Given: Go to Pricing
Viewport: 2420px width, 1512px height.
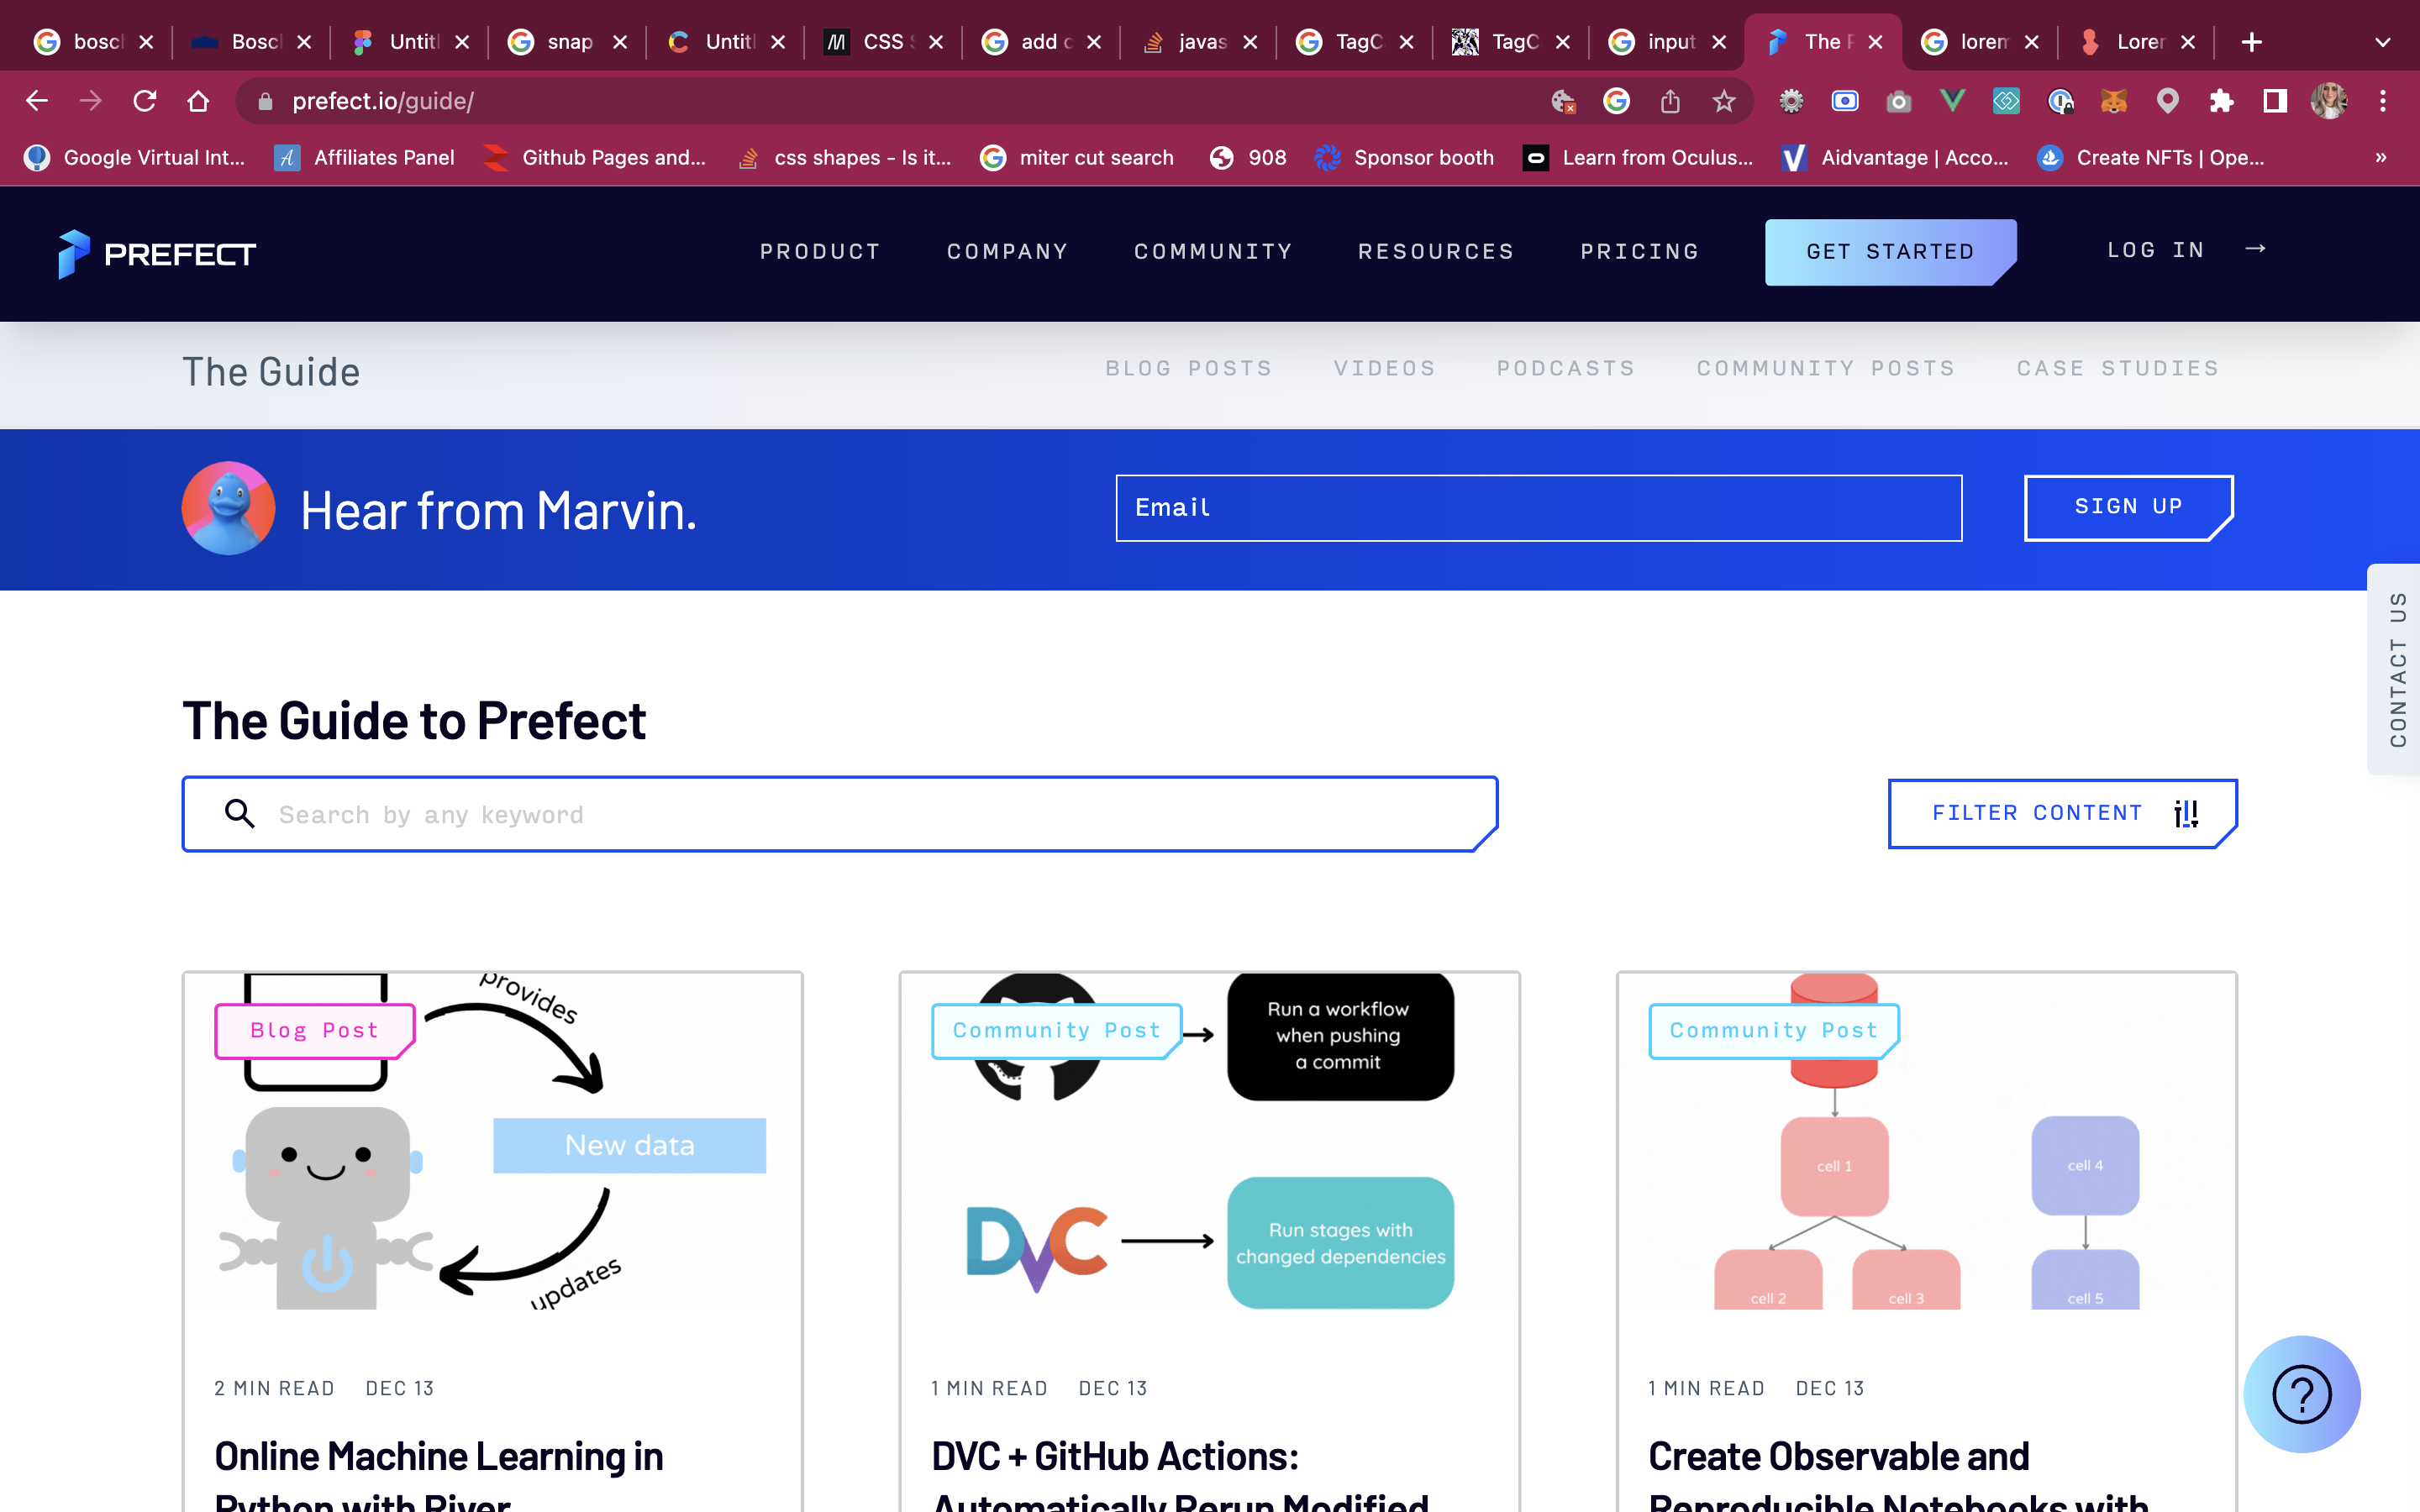Looking at the screenshot, I should tap(1640, 251).
